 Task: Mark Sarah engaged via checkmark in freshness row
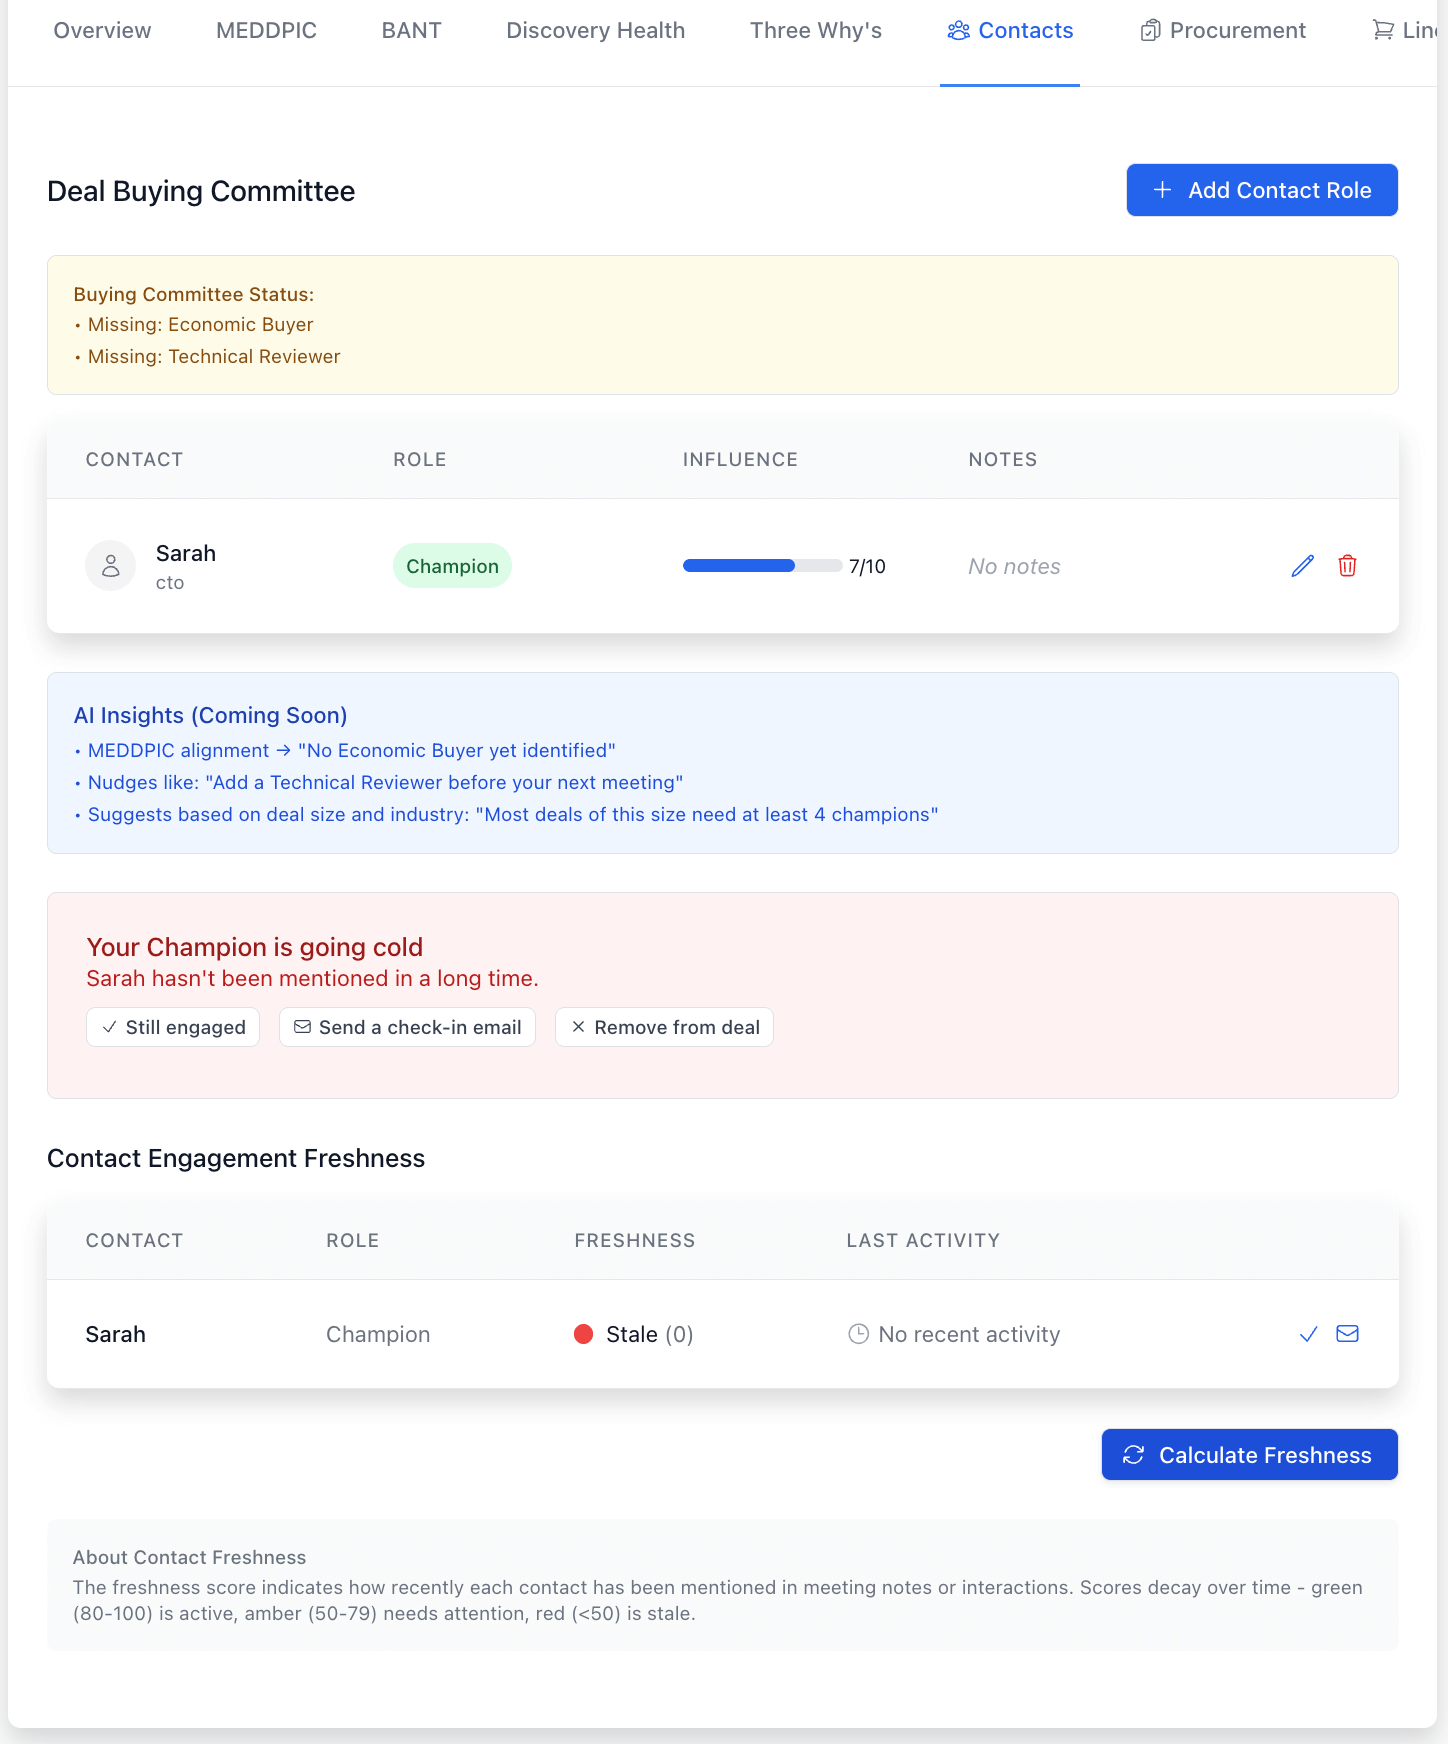[1308, 1334]
